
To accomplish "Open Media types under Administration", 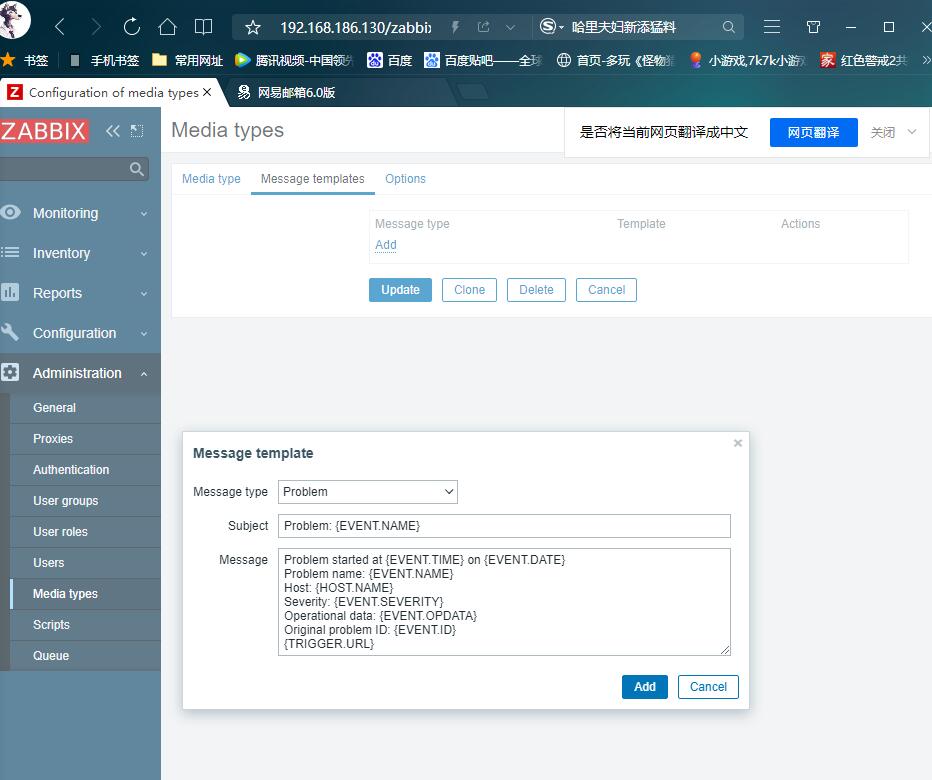I will [85, 593].
